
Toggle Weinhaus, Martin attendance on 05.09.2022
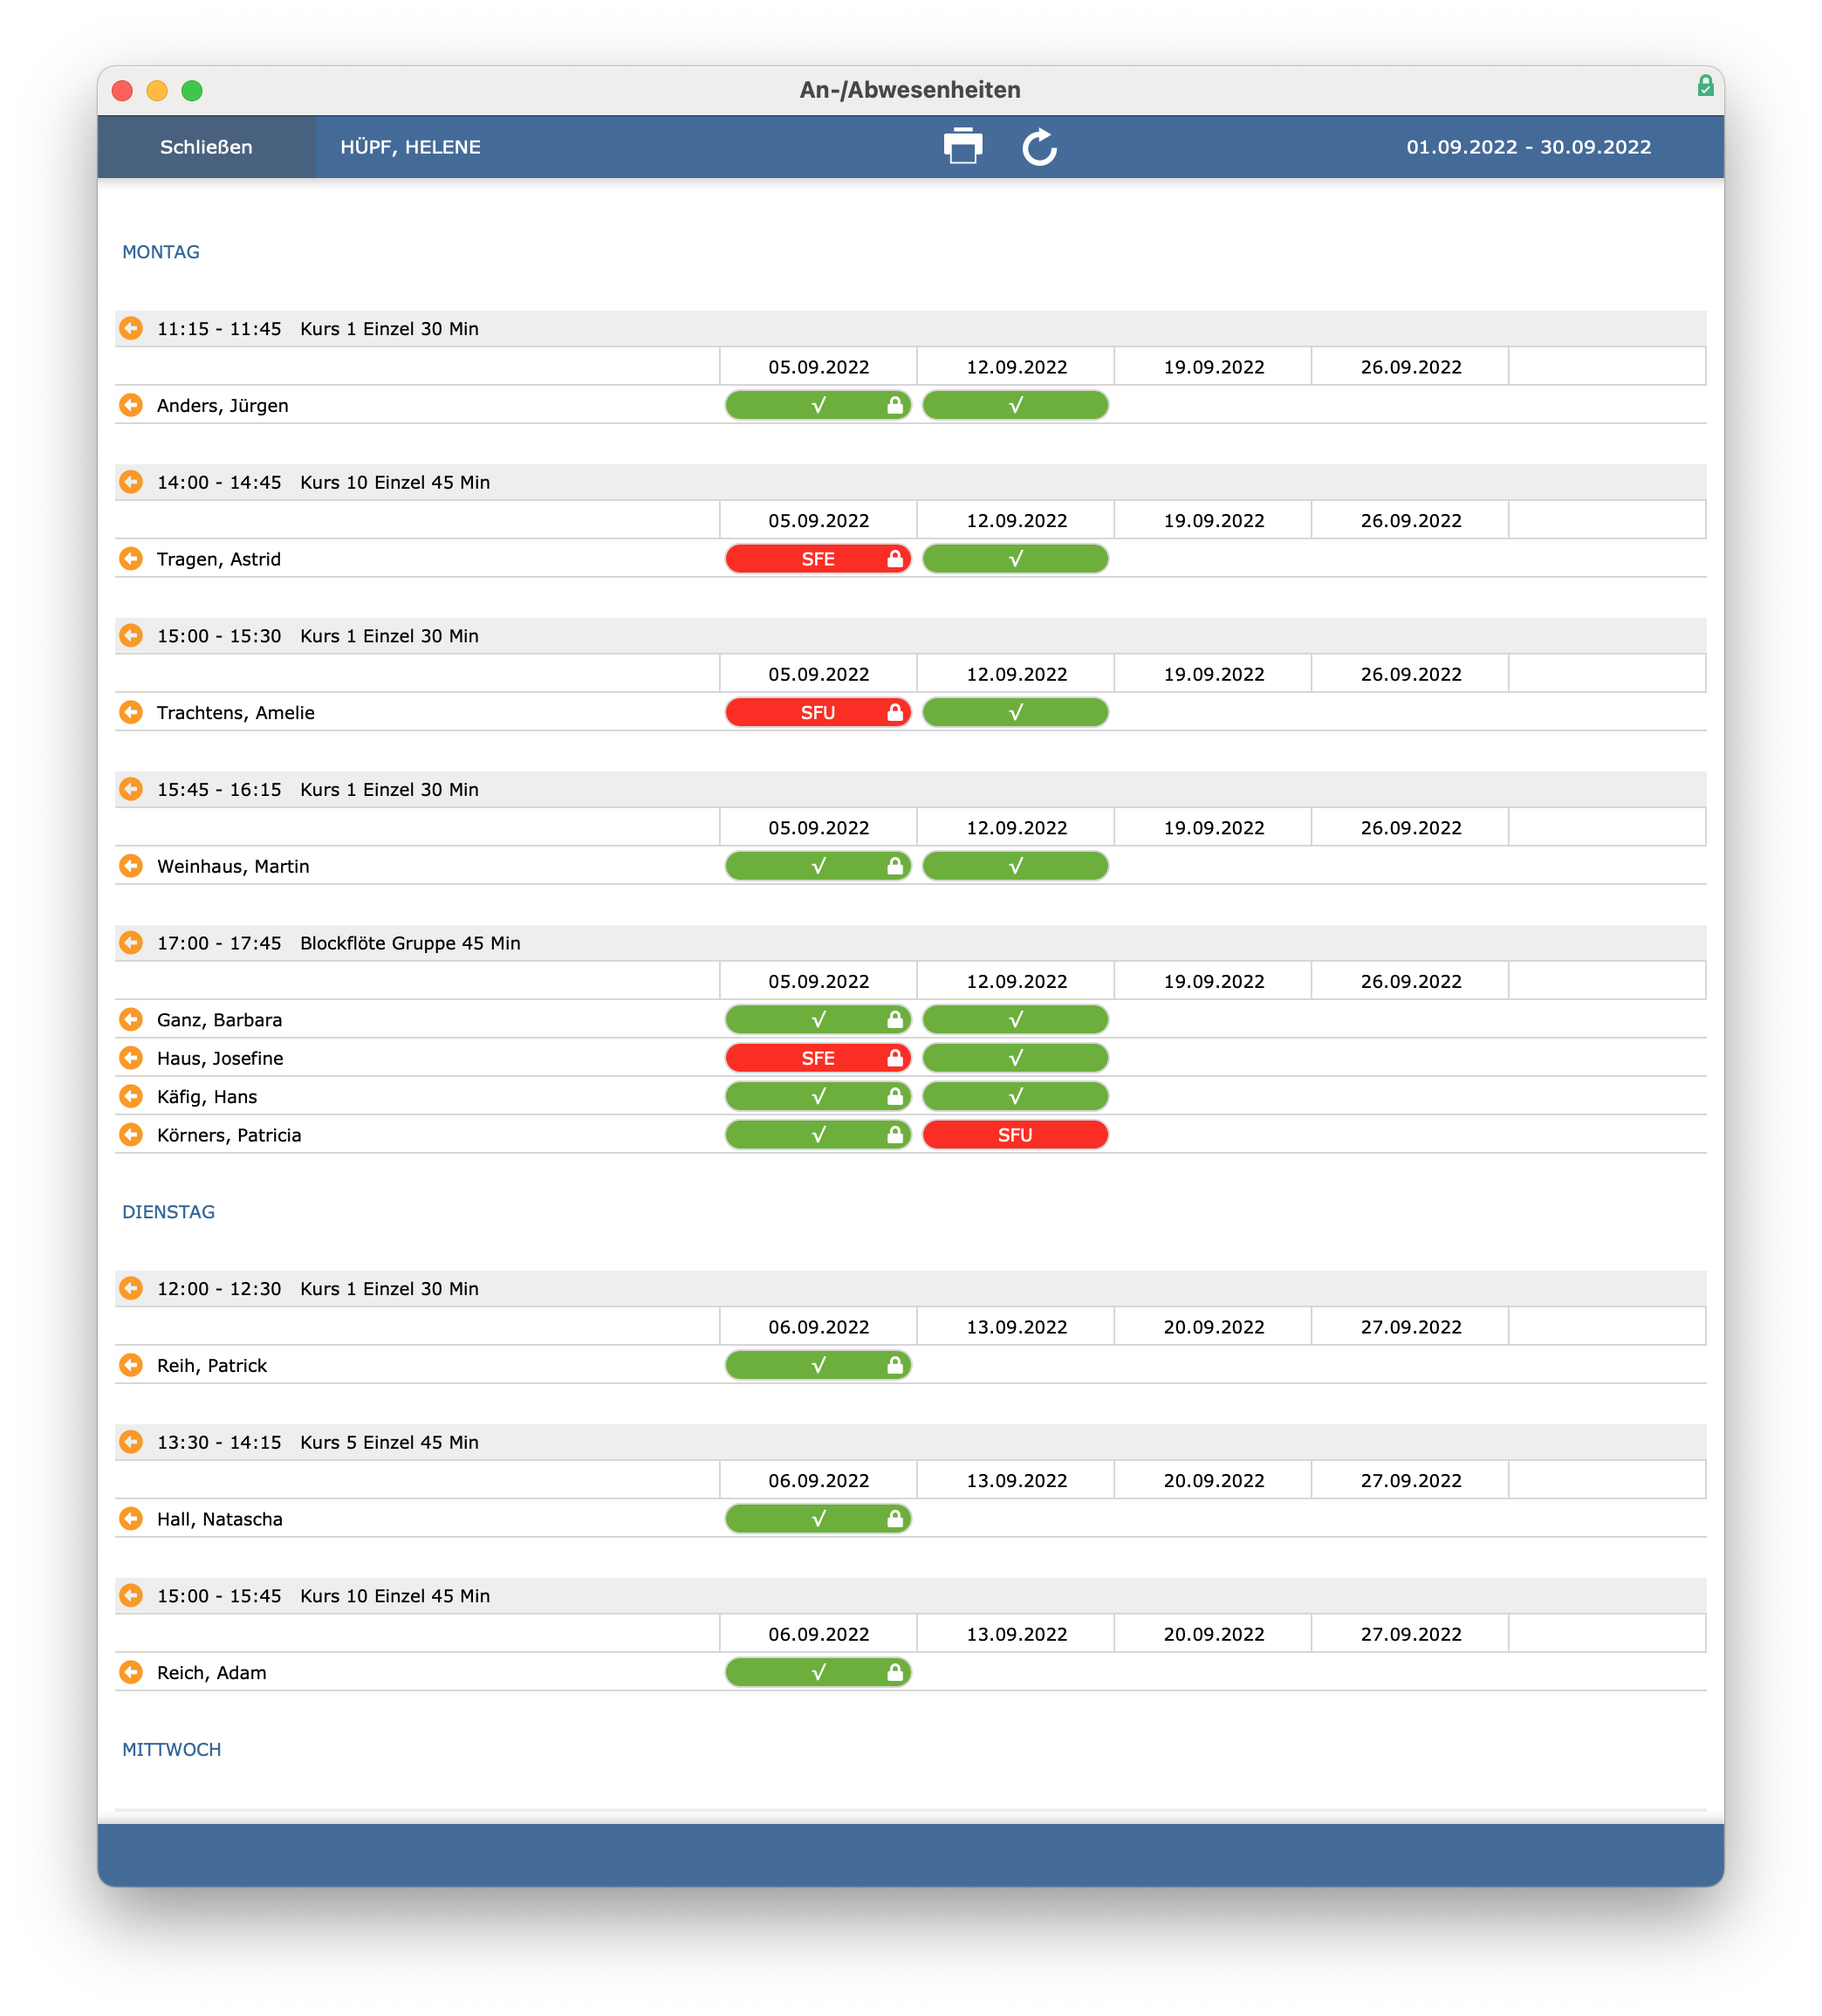pos(818,866)
